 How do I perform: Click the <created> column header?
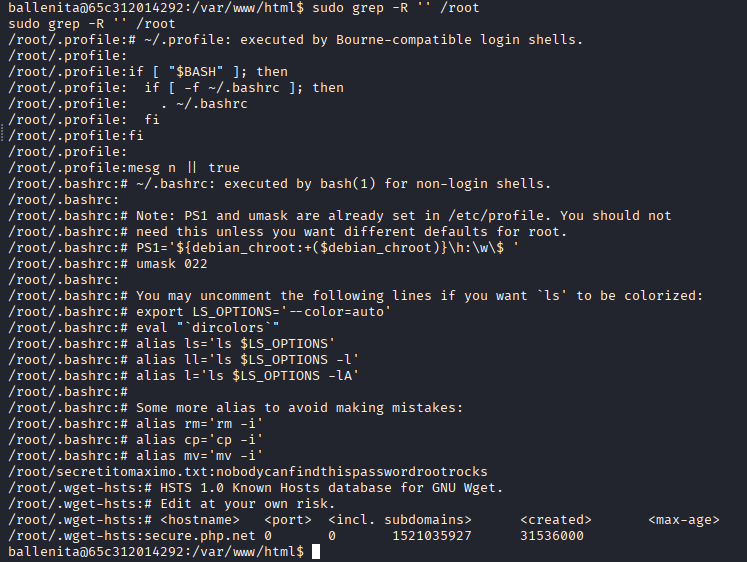pos(556,520)
